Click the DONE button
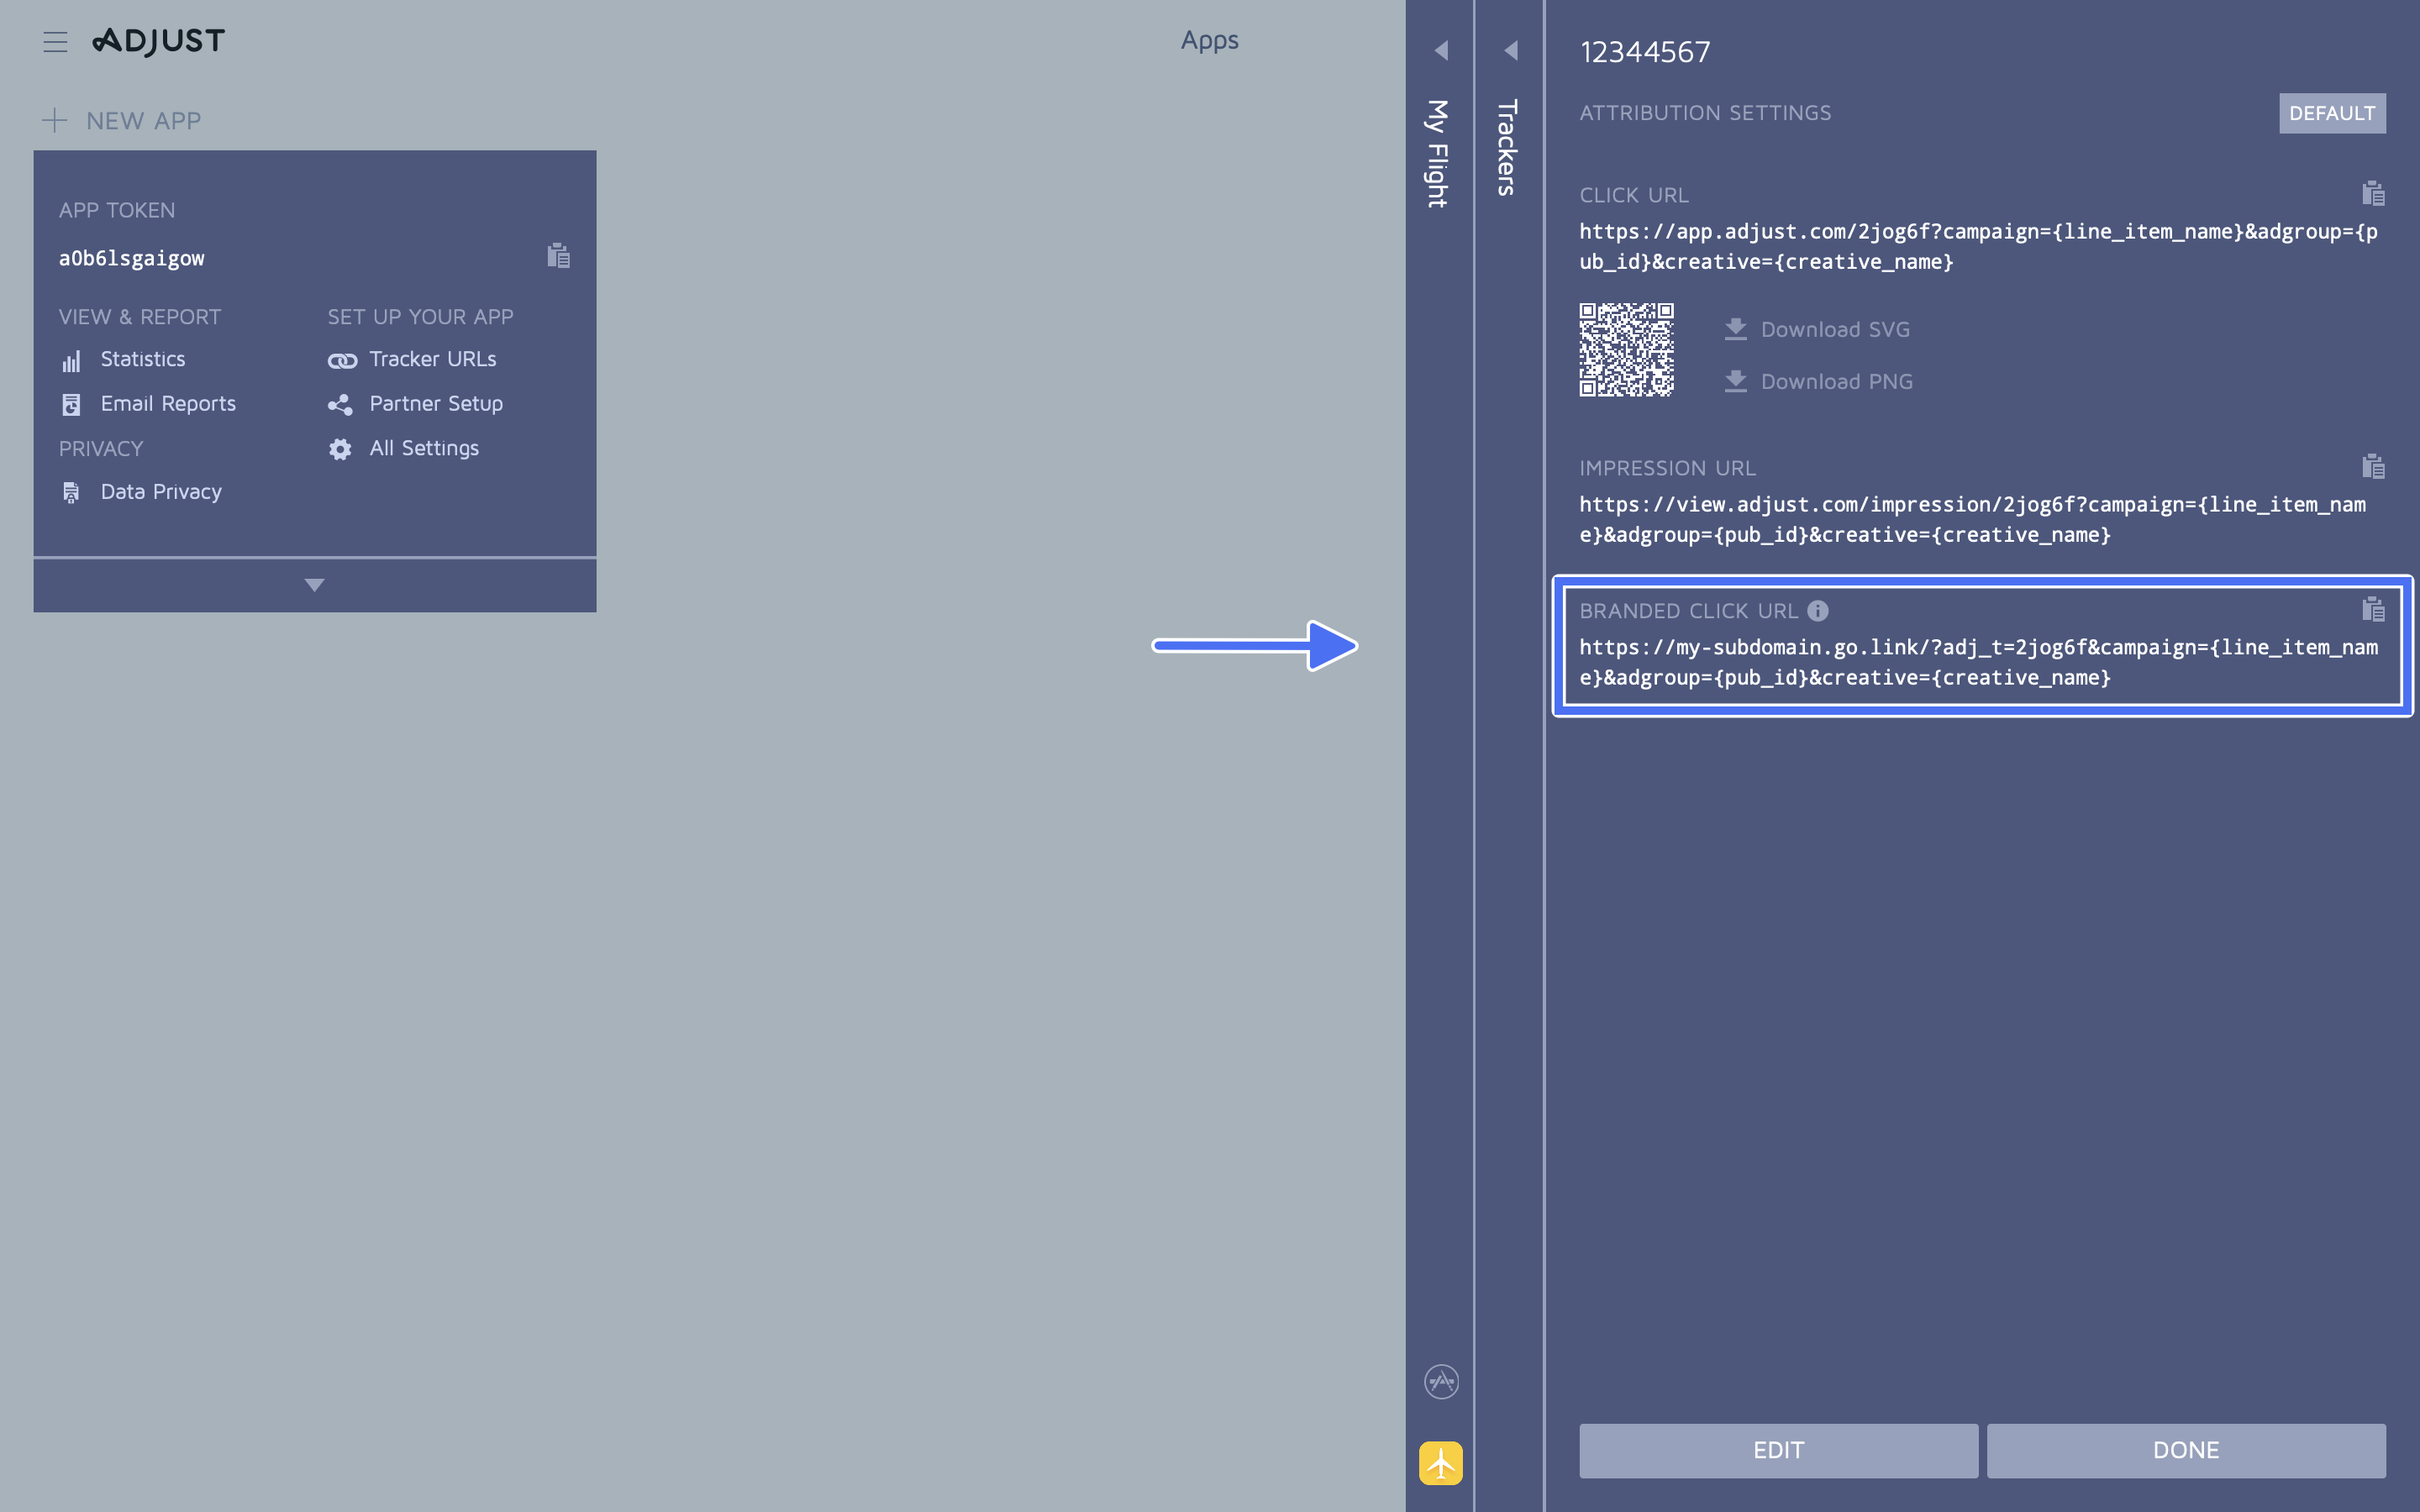 pyautogui.click(x=2186, y=1450)
